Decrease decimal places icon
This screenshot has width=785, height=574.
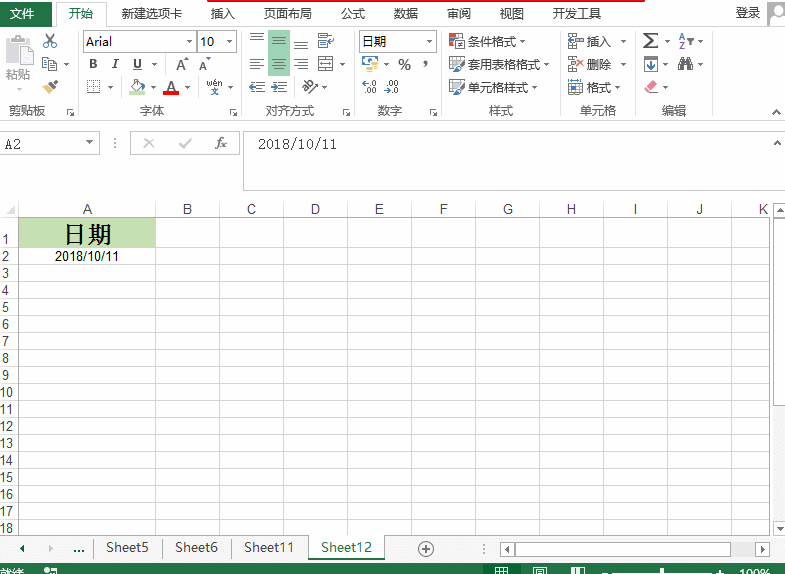(x=391, y=87)
